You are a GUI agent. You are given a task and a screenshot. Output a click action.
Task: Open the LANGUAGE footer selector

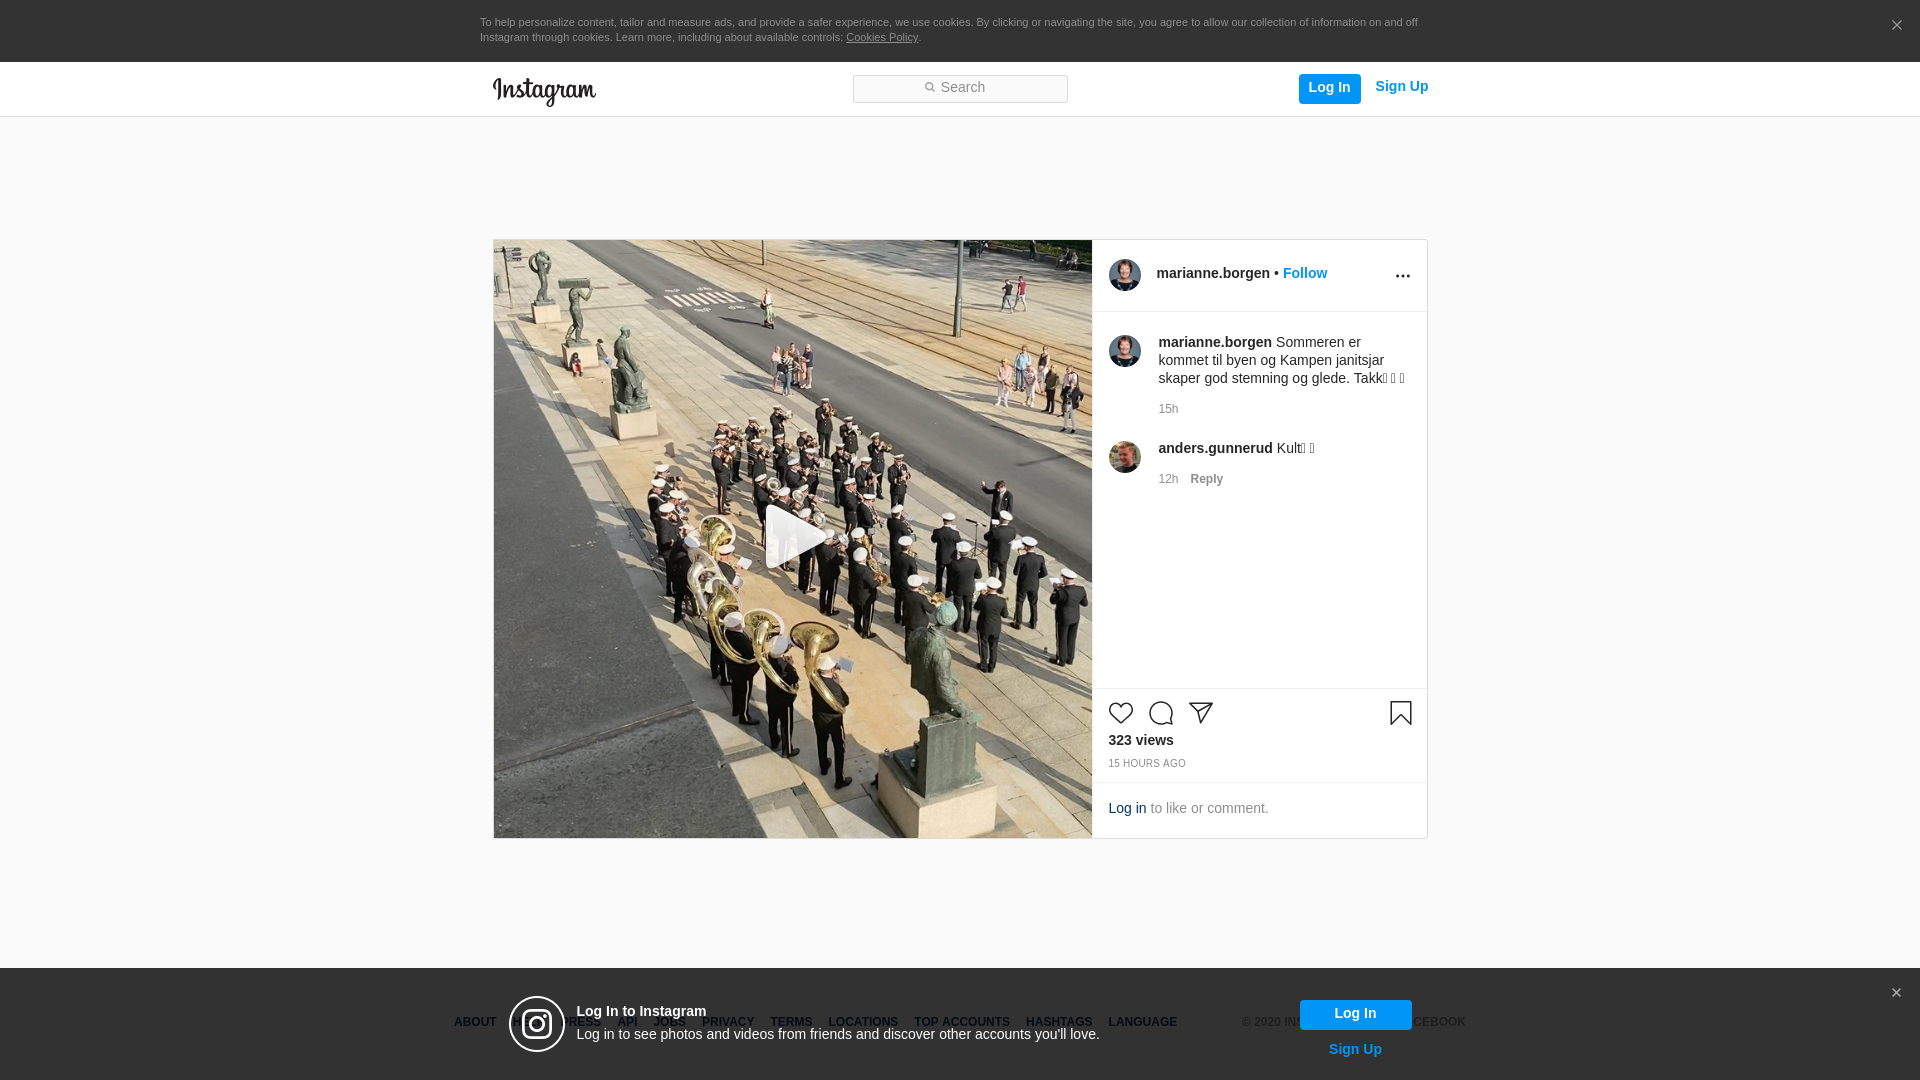1142,1022
